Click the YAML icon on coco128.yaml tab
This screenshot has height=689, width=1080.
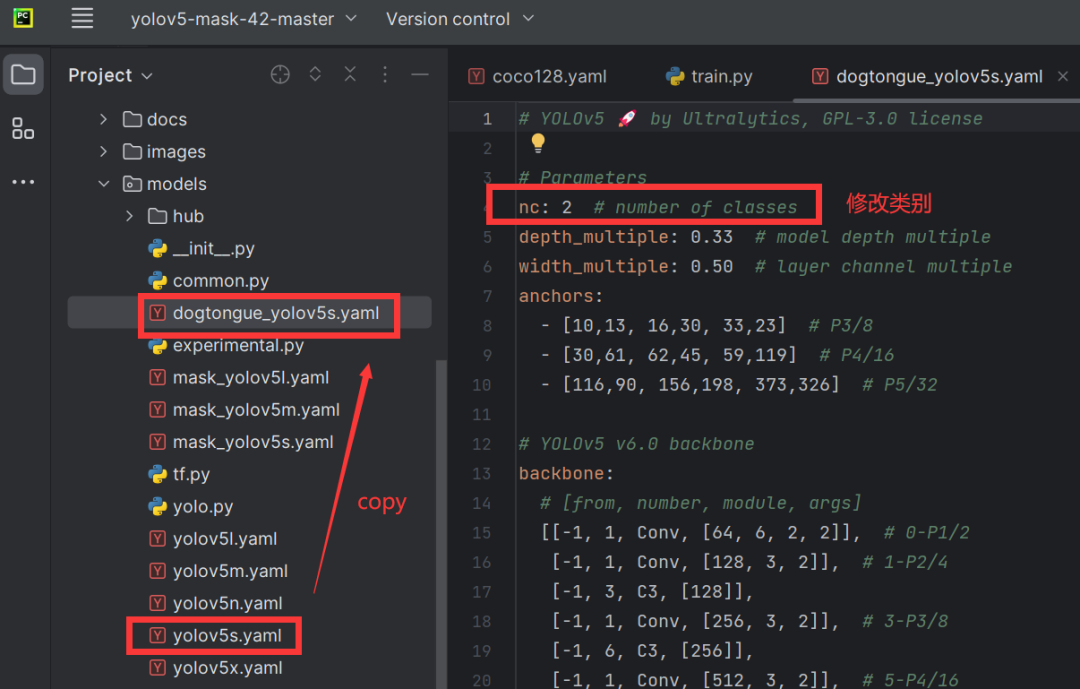(476, 76)
